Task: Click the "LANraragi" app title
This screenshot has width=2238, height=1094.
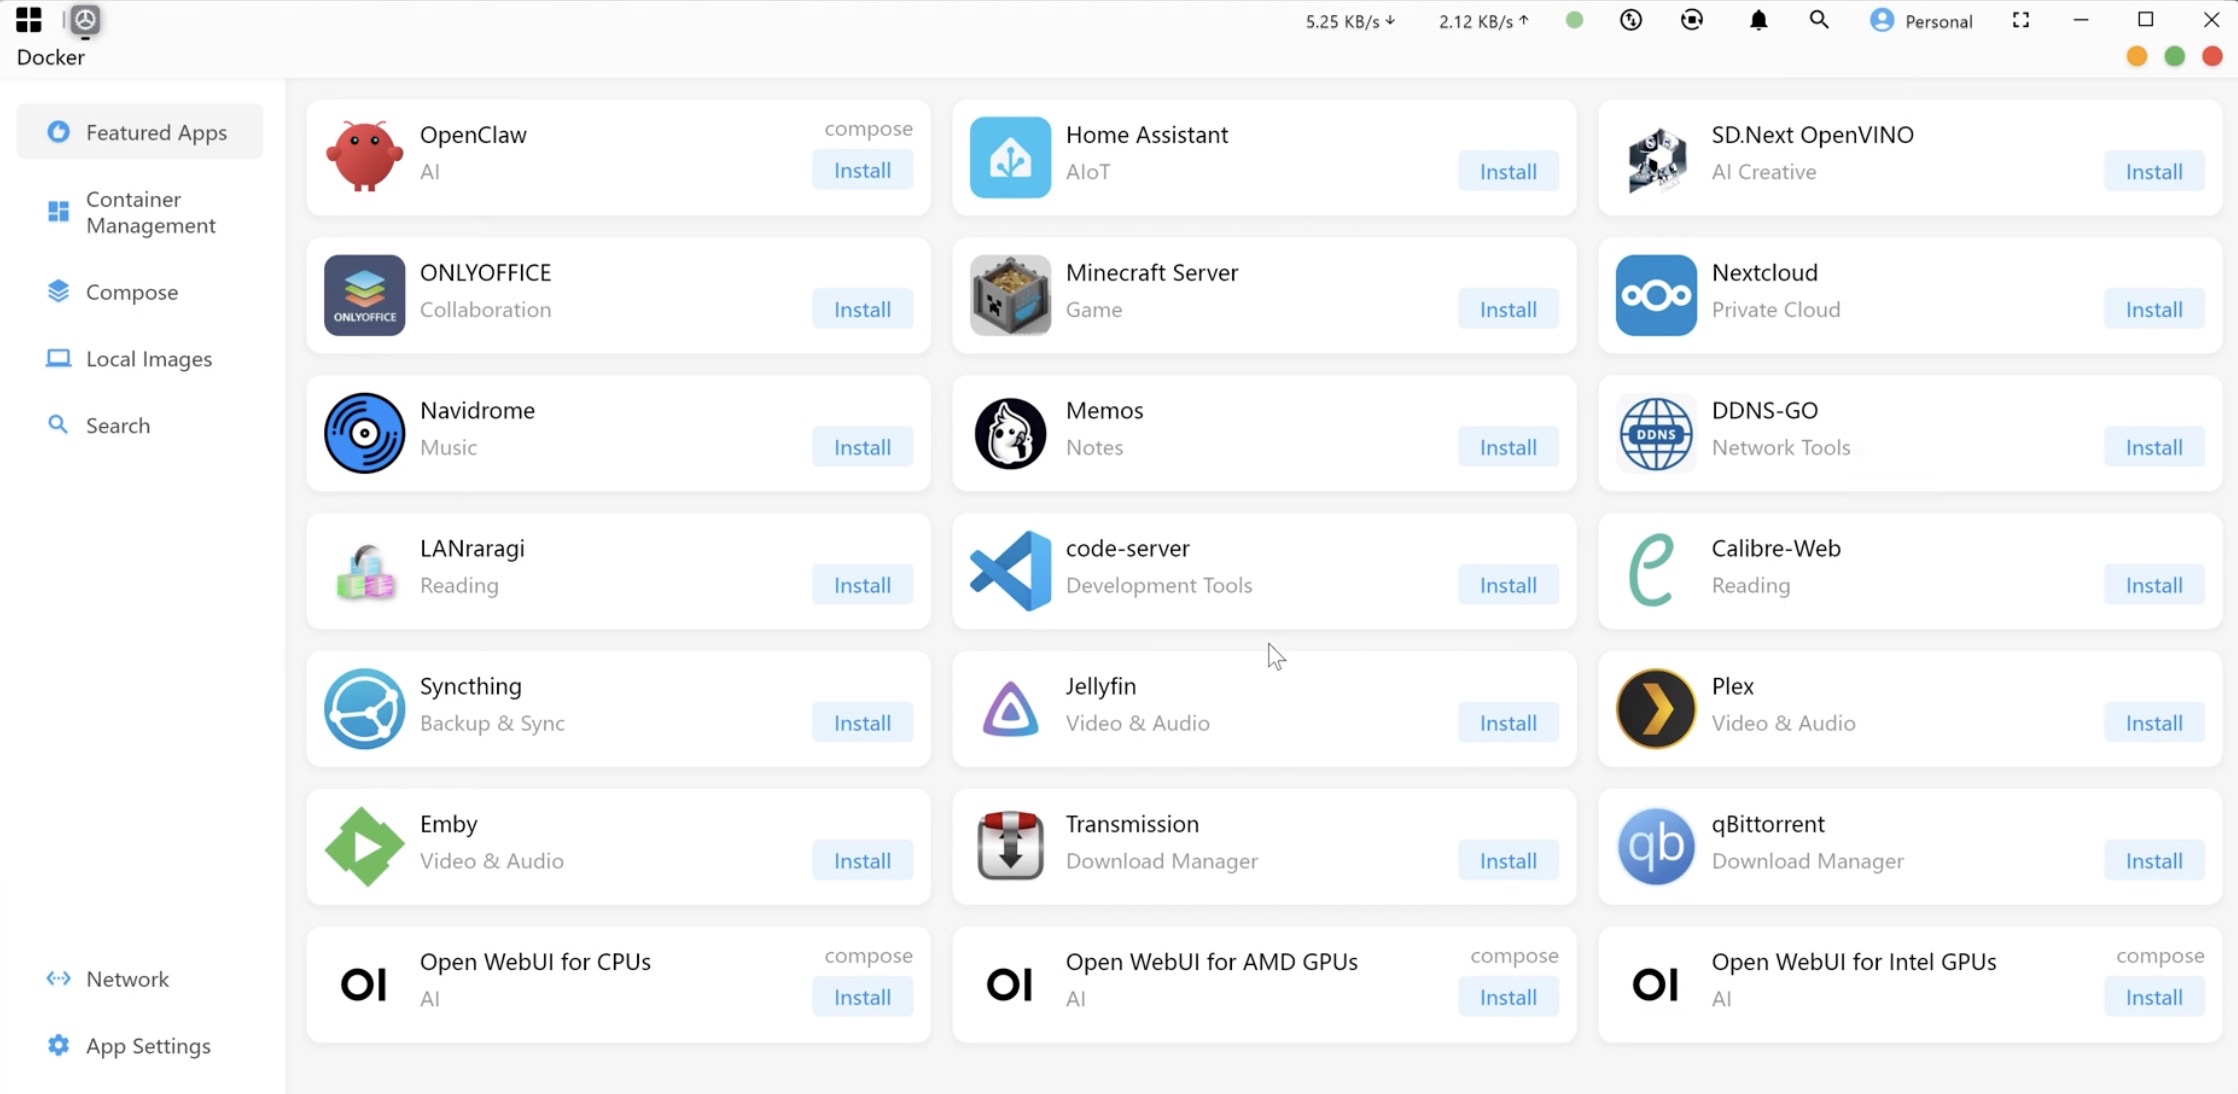Action: click(472, 549)
